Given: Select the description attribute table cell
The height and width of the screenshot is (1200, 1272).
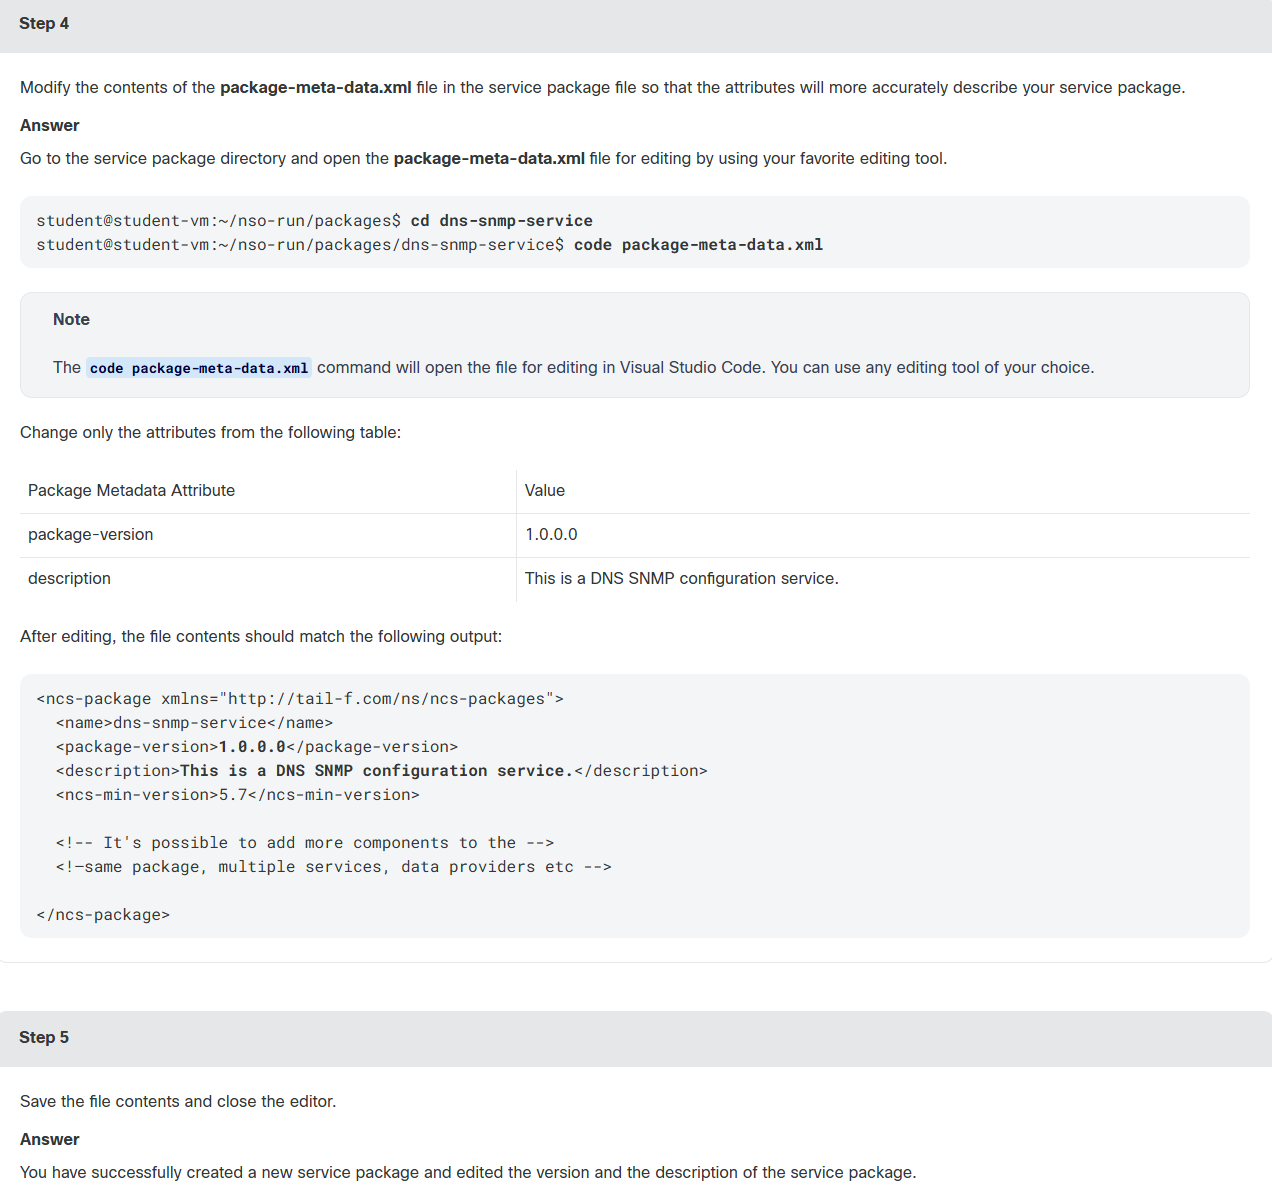Looking at the screenshot, I should tap(268, 579).
